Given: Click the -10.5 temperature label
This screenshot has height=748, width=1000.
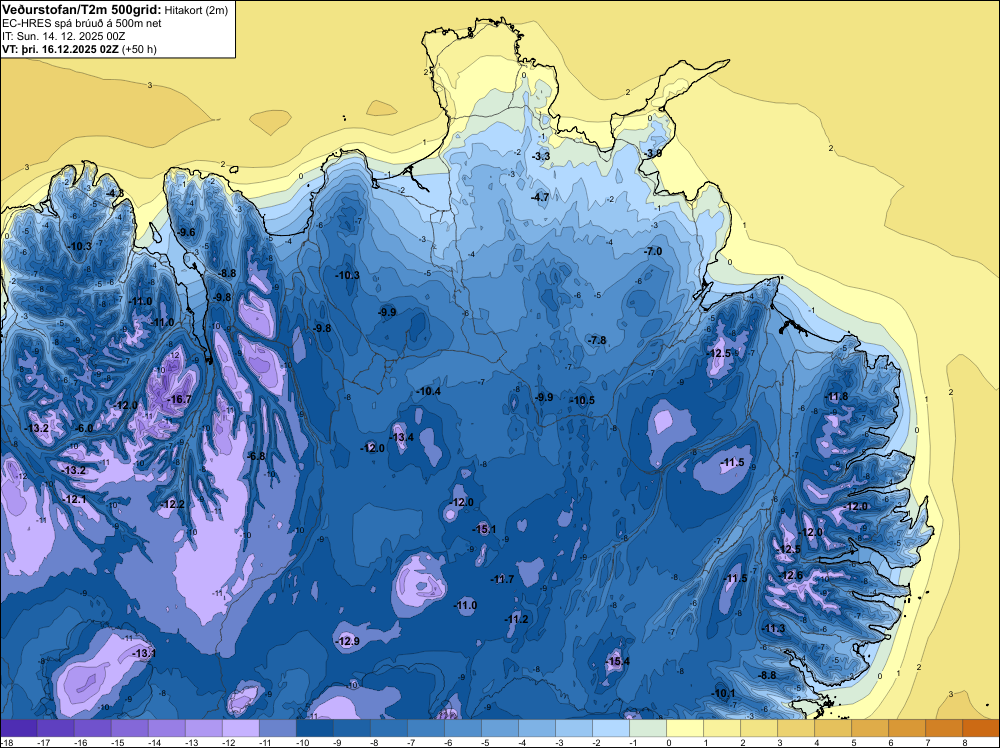Looking at the screenshot, I should (x=582, y=400).
